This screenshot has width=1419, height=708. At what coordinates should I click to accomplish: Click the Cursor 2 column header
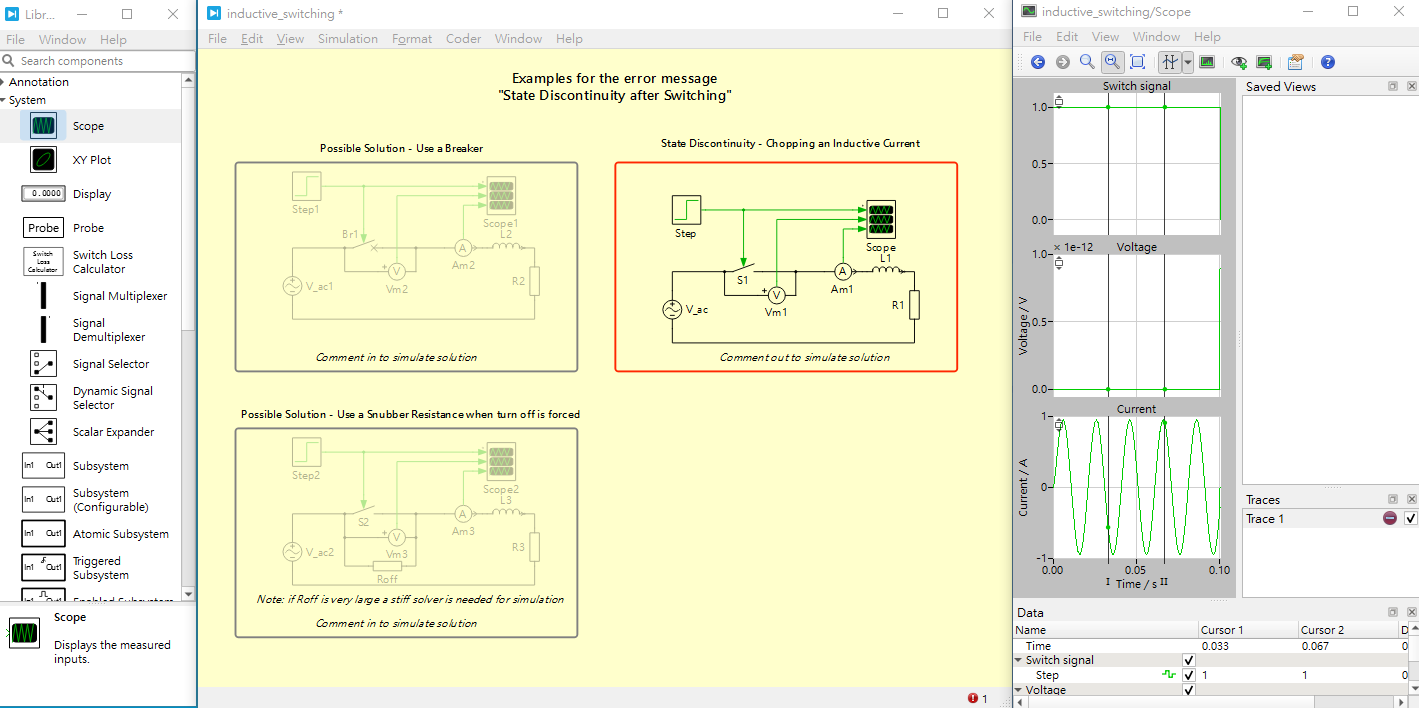[1347, 630]
